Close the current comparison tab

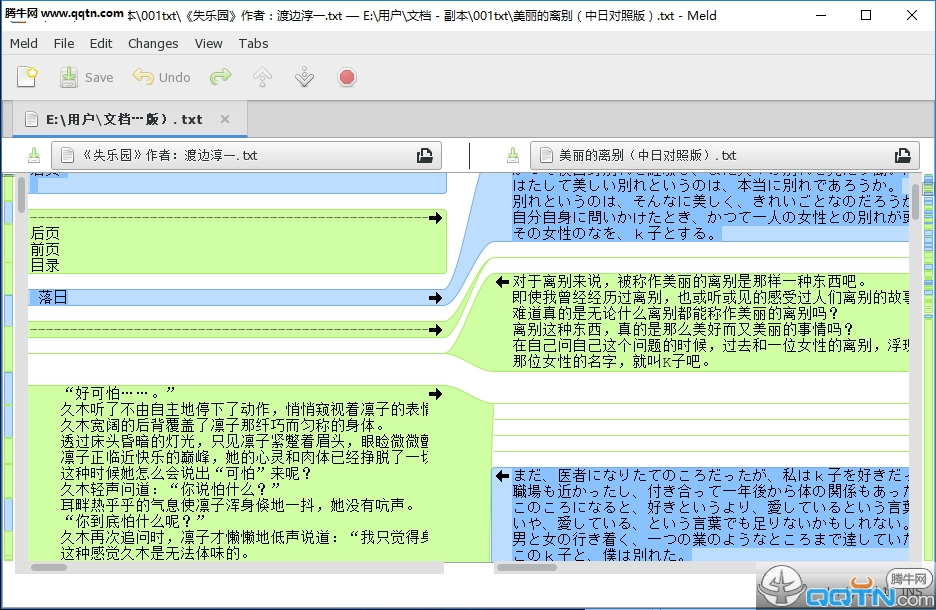click(225, 118)
